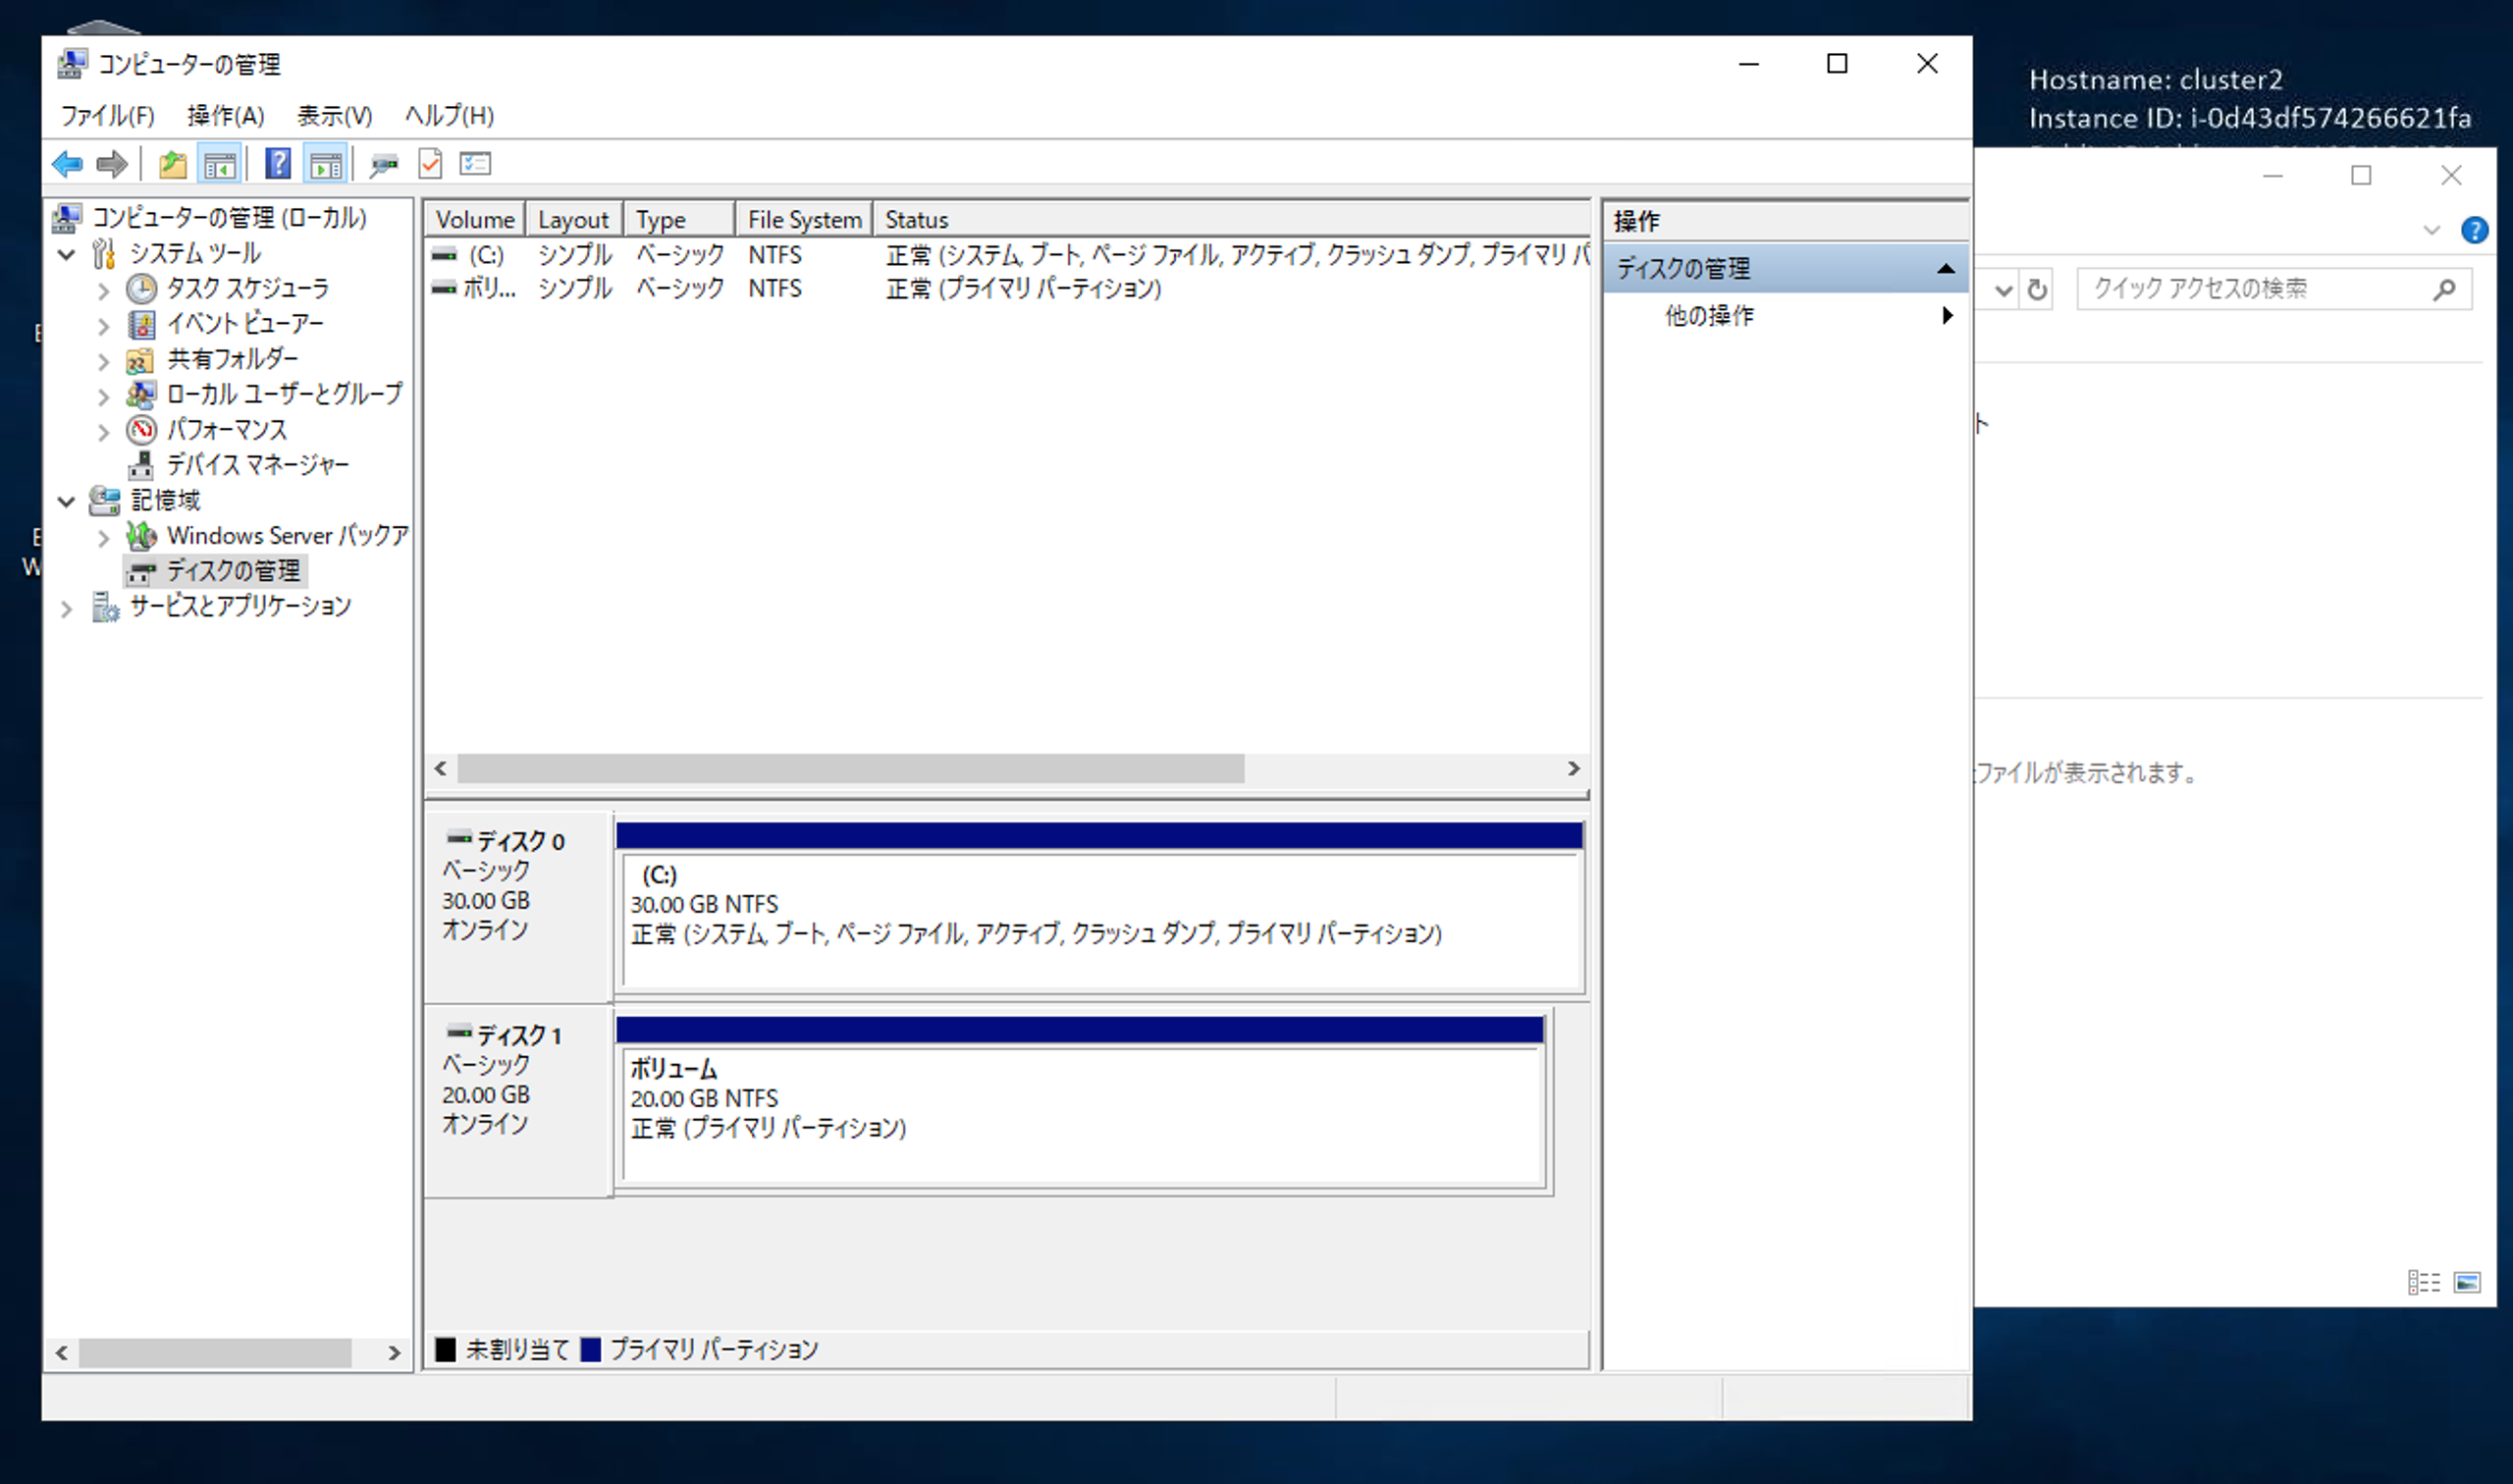Click the blue Help question mark icon
This screenshot has width=2513, height=1484.
tap(278, 163)
